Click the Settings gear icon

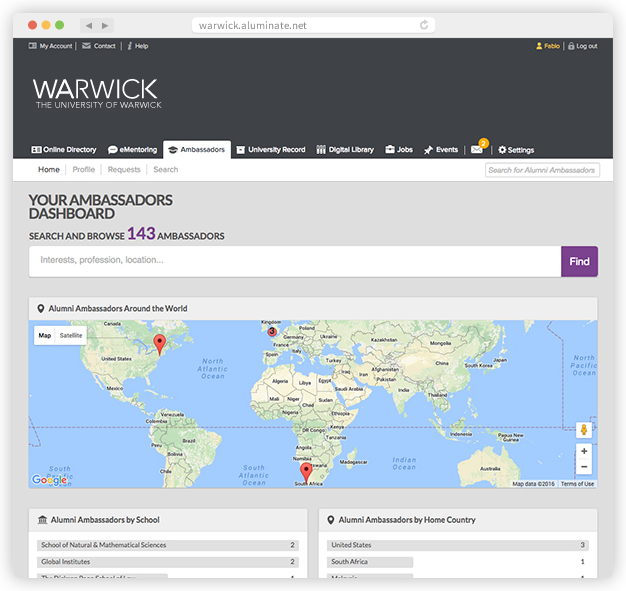pyautogui.click(x=502, y=150)
